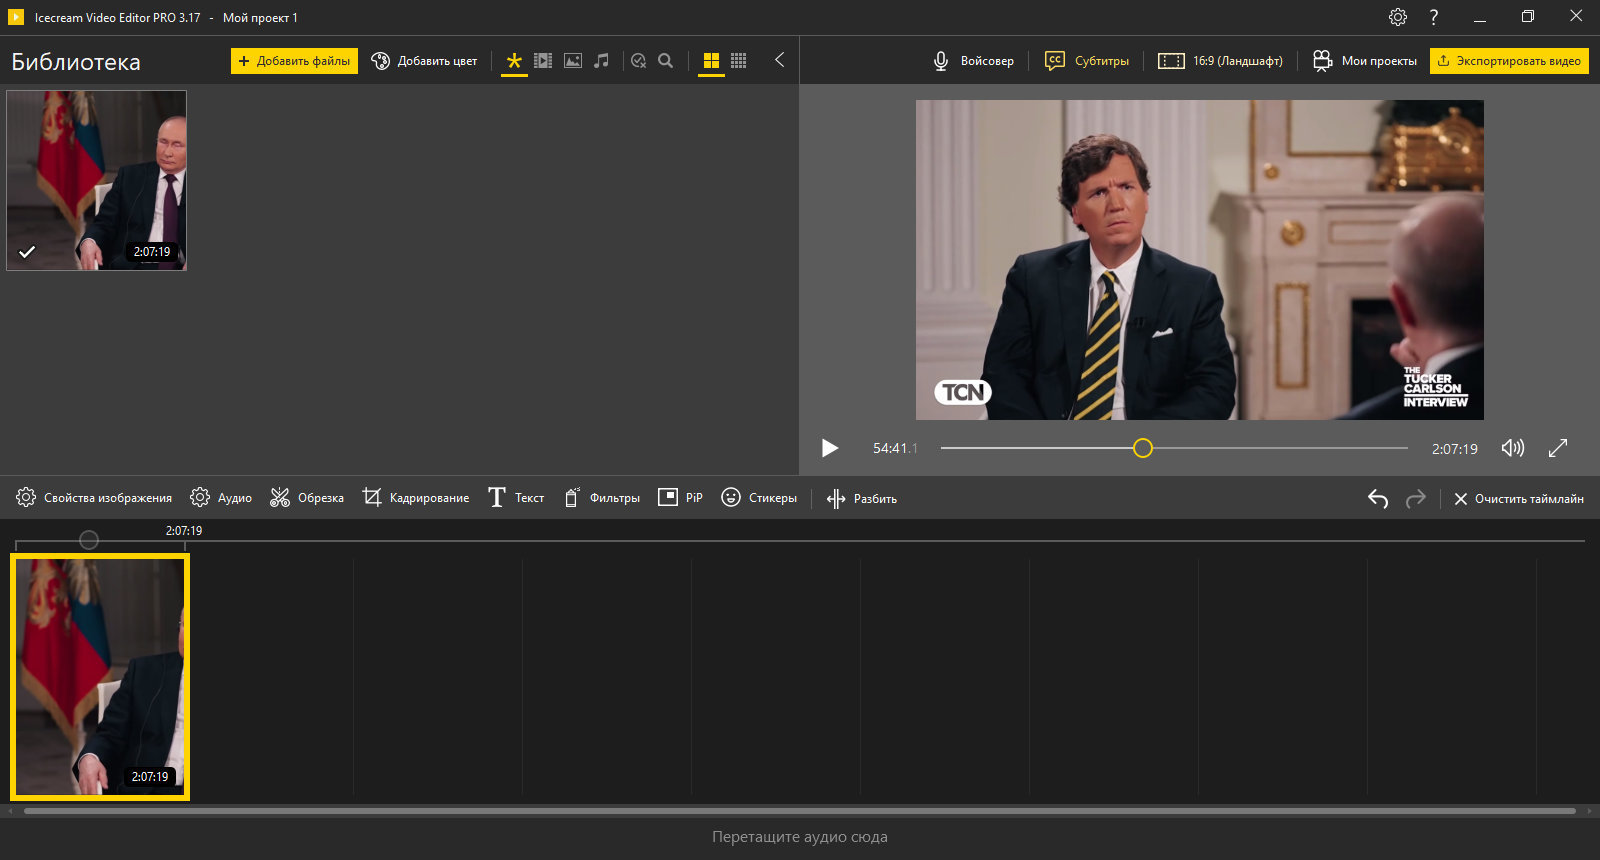Switch library to large thumbnails view
Screen dimensions: 1600x860
(x=711, y=61)
